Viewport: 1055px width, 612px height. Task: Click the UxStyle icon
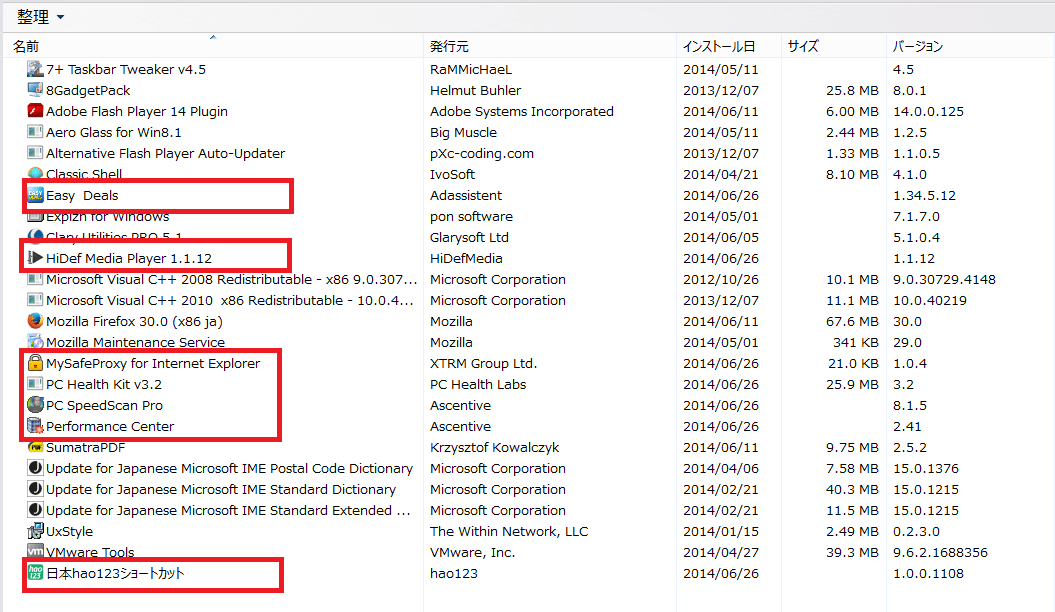click(x=35, y=531)
